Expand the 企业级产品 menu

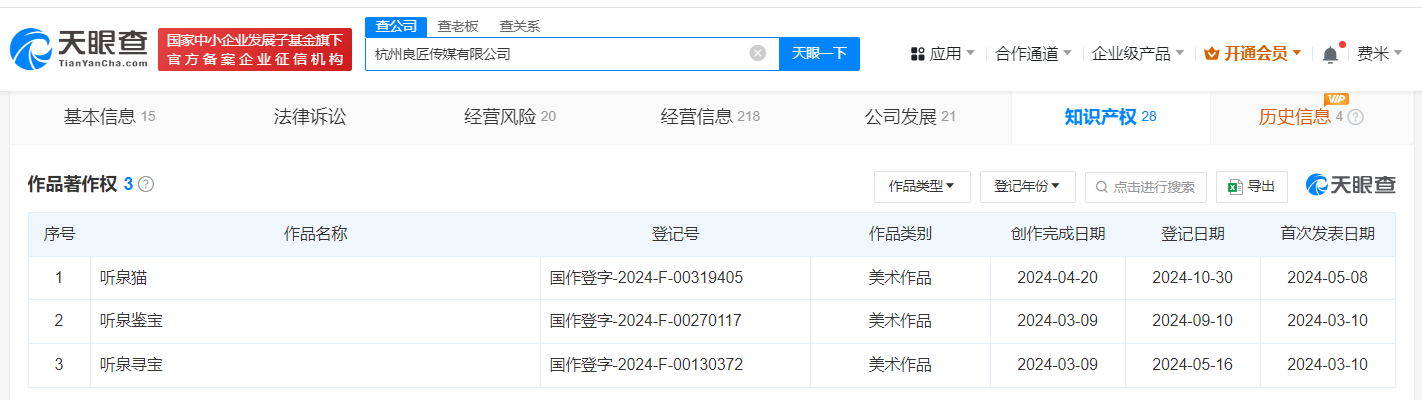[1138, 54]
